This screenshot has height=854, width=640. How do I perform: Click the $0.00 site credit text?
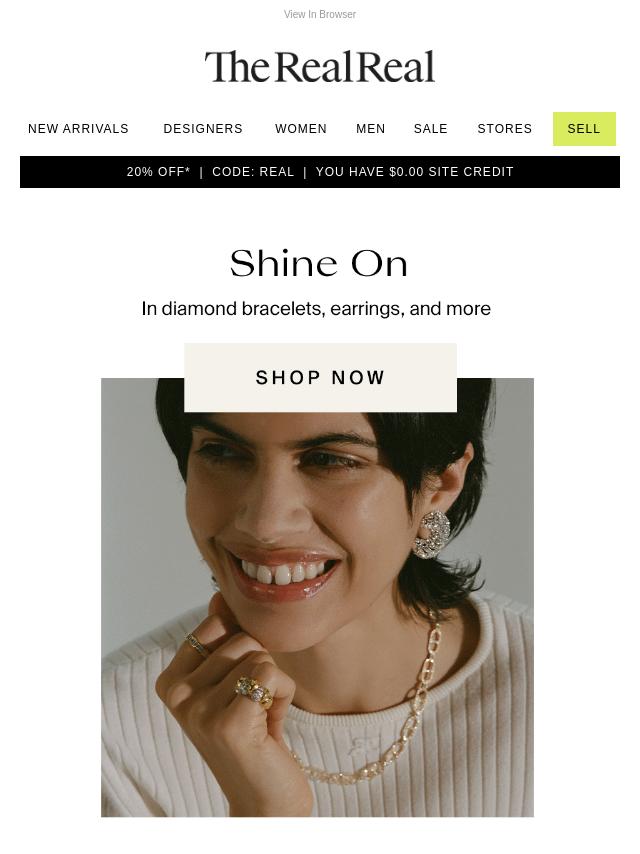[x=415, y=172]
